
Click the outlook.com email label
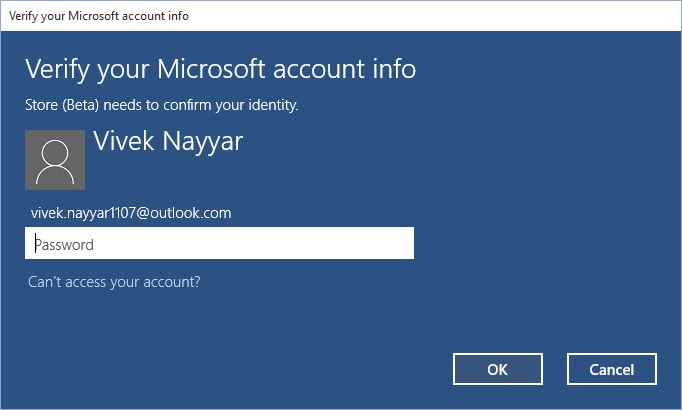tap(131, 213)
